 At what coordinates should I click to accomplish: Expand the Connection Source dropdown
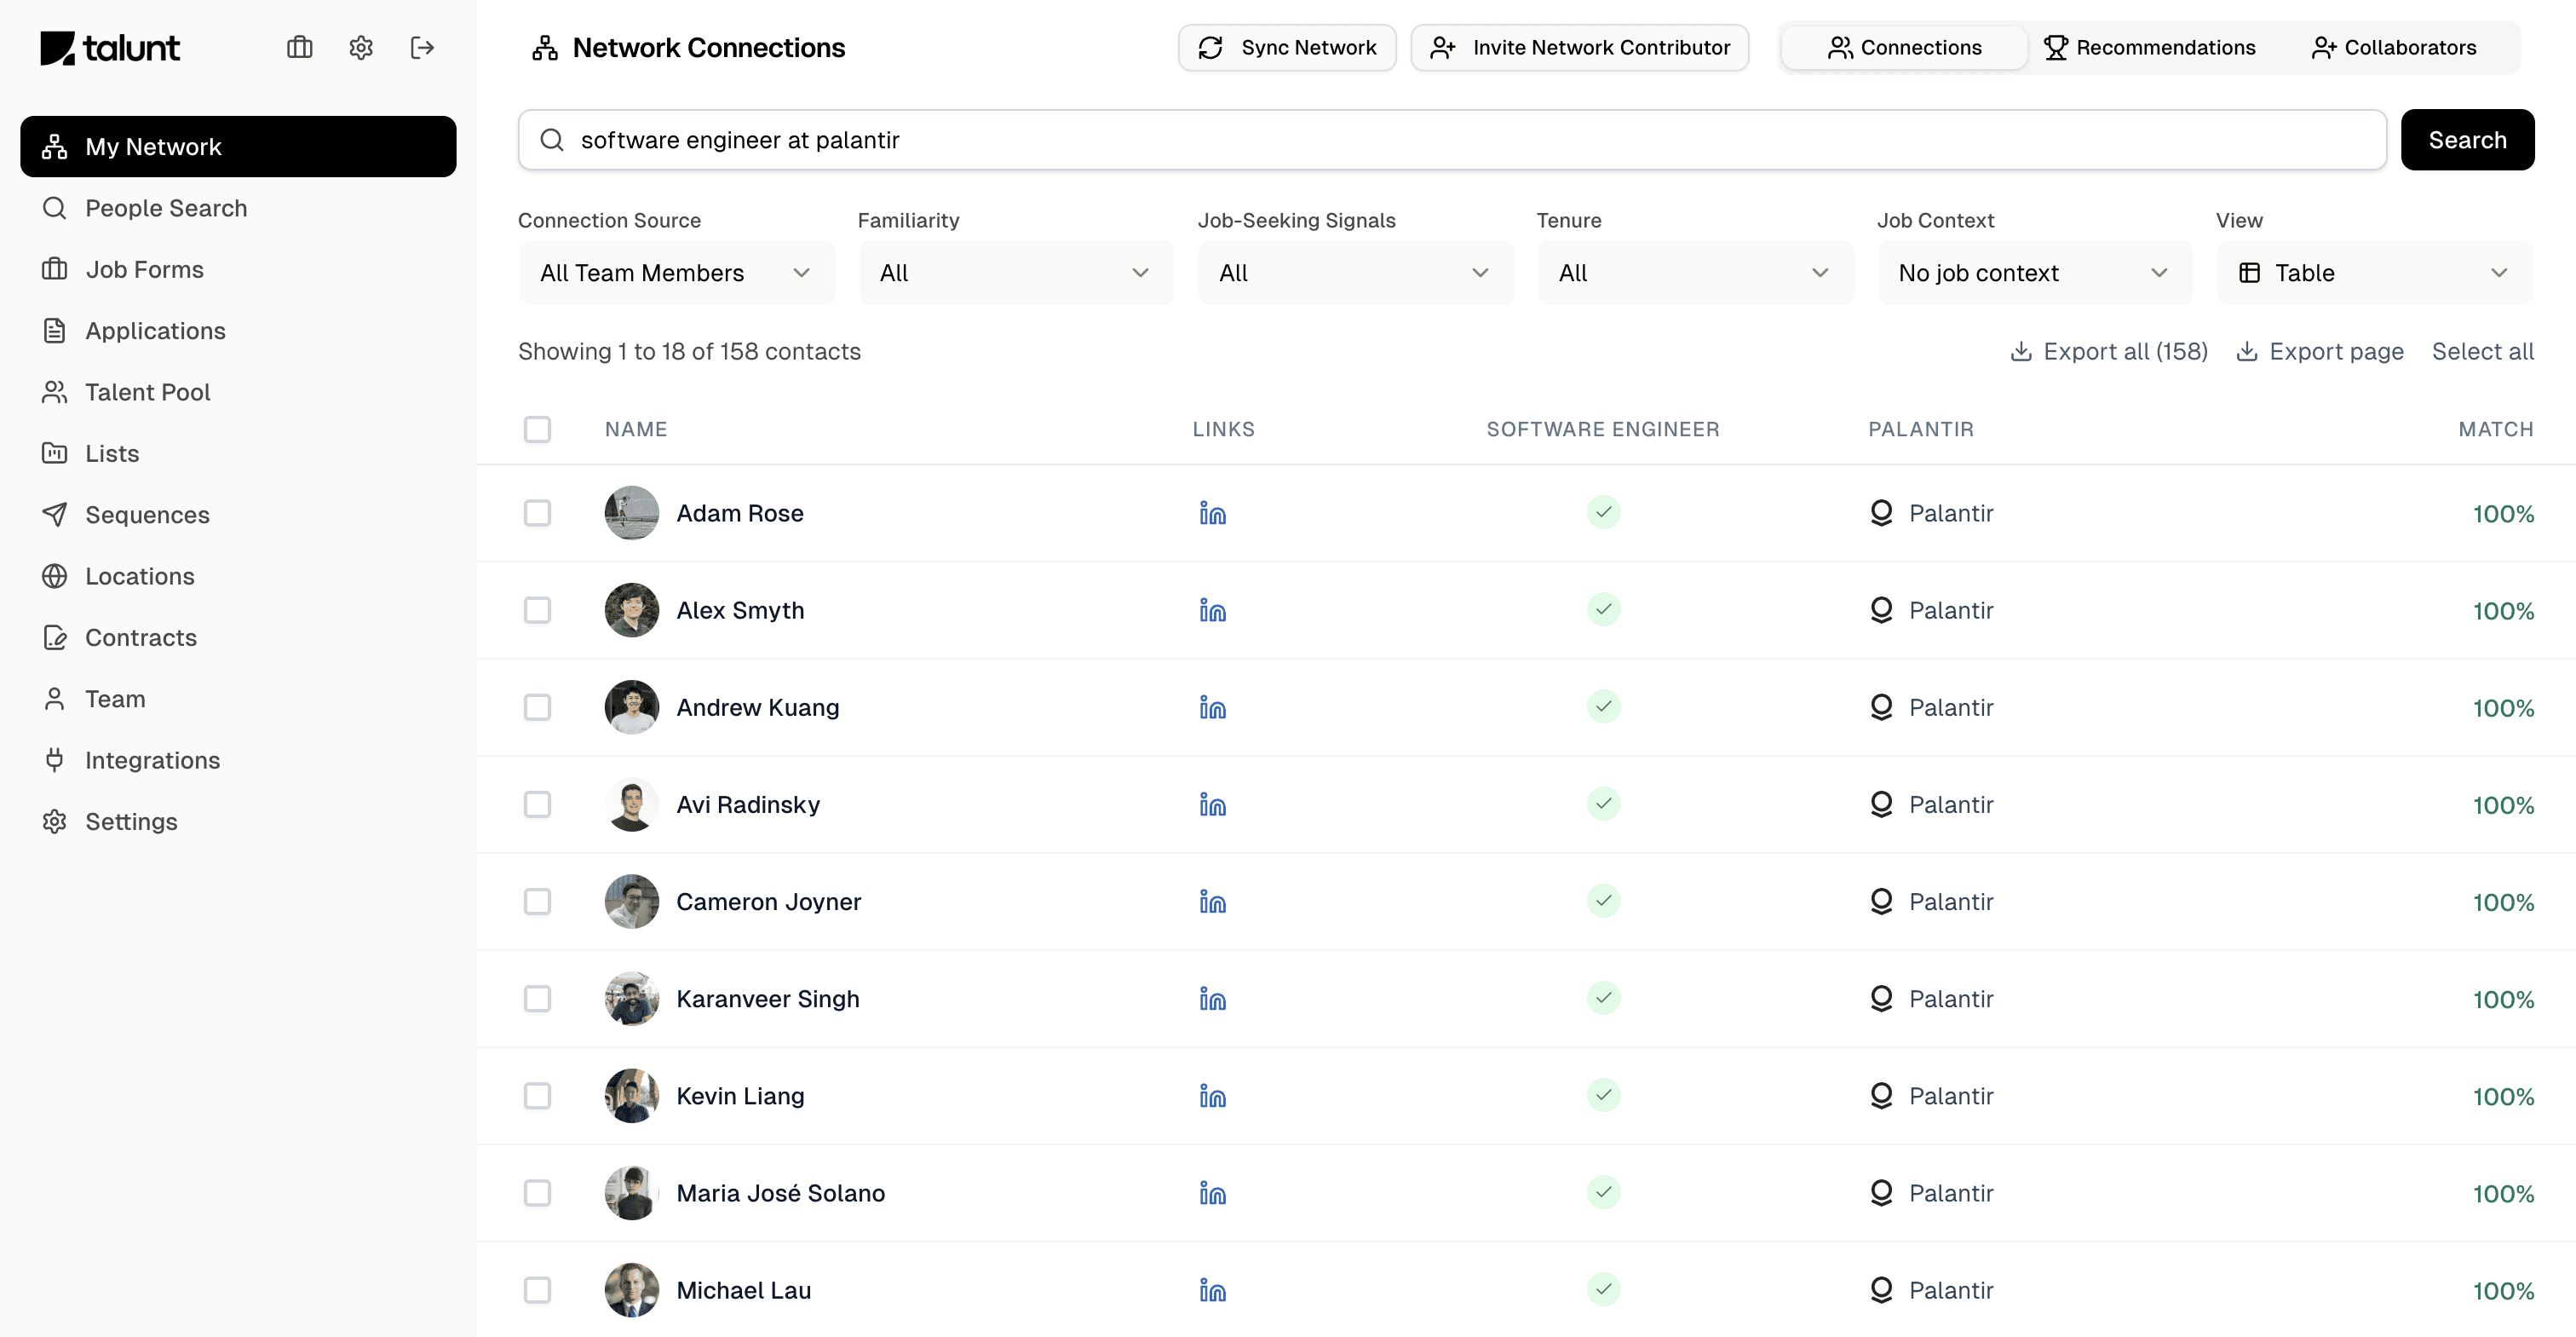click(676, 273)
